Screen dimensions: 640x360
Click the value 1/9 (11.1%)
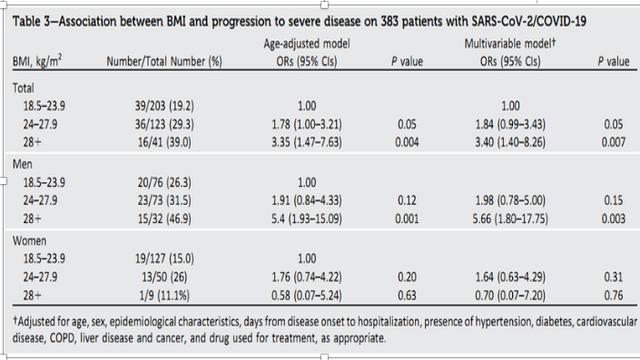[x=164, y=295]
